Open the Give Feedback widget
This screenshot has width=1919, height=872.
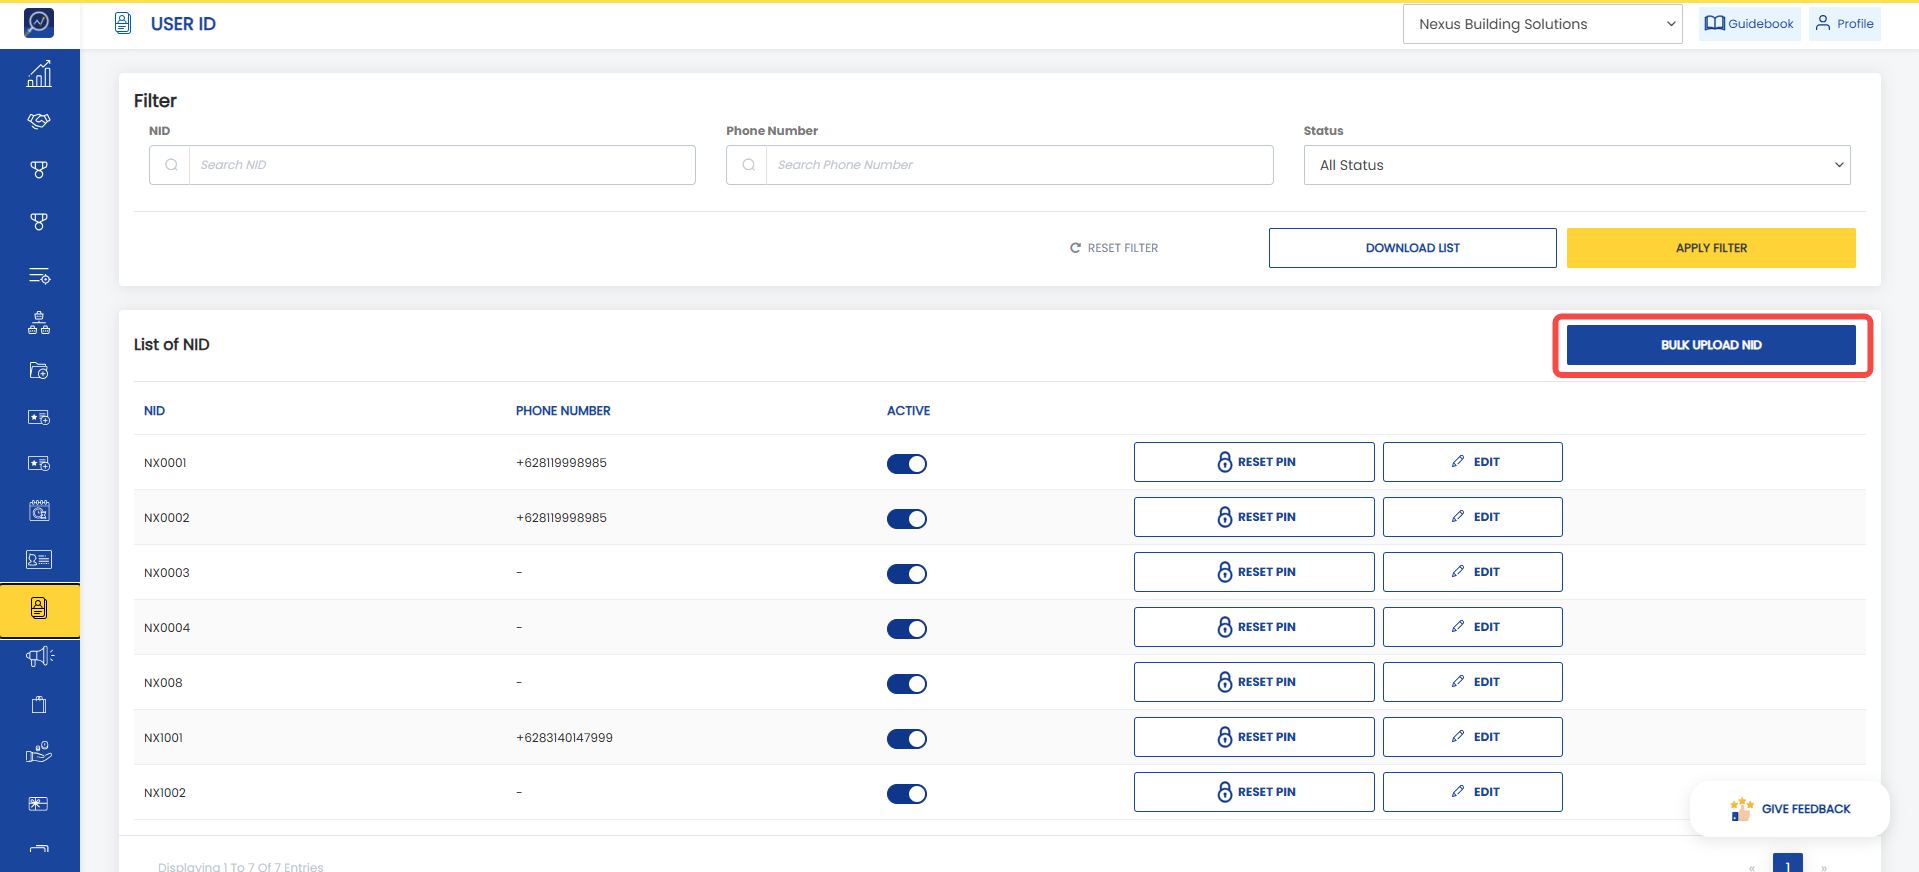tap(1790, 809)
